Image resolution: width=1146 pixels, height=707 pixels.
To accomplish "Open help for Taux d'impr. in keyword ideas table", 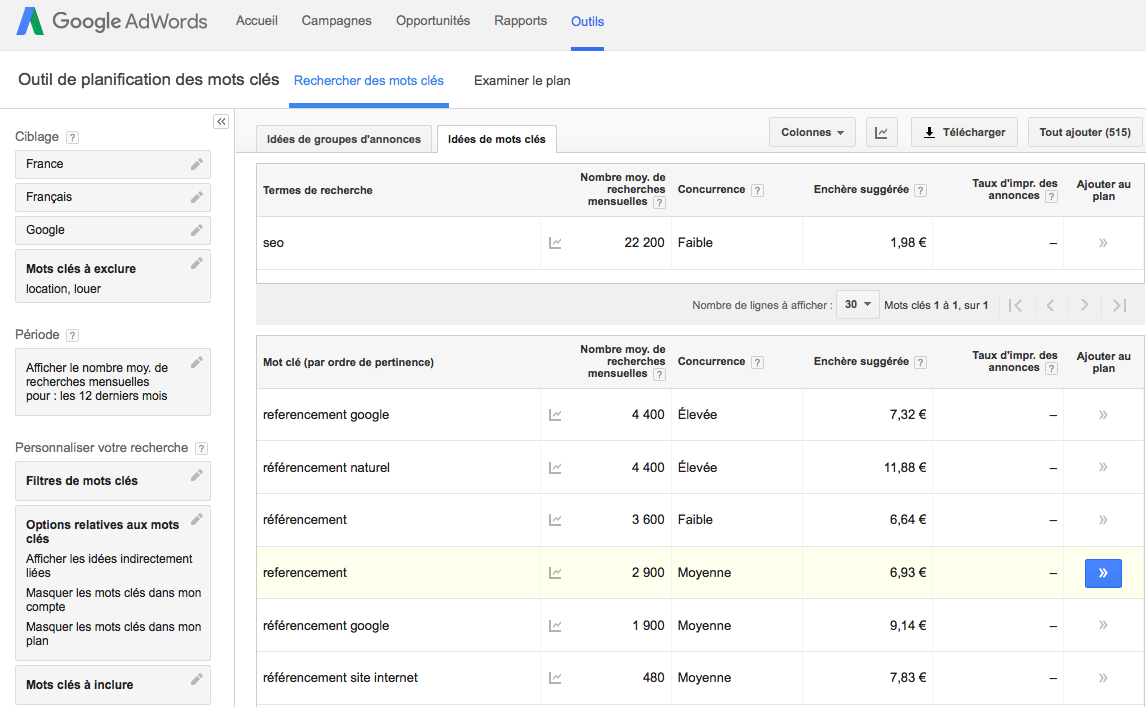I will pyautogui.click(x=1051, y=368).
